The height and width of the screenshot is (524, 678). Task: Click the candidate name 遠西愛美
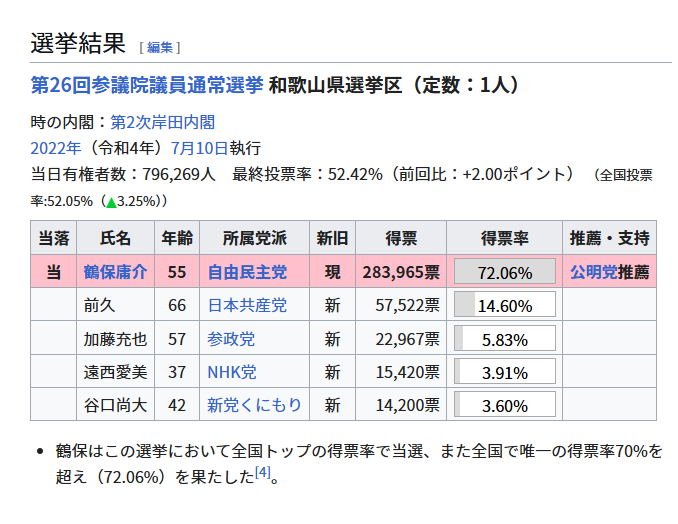[x=115, y=372]
